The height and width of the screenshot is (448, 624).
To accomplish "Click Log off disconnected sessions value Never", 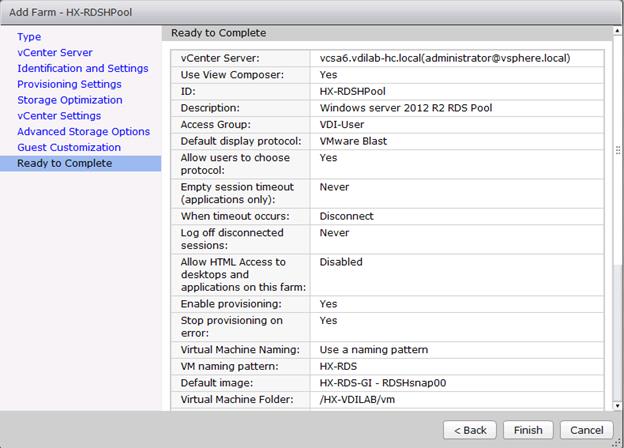I will click(334, 233).
